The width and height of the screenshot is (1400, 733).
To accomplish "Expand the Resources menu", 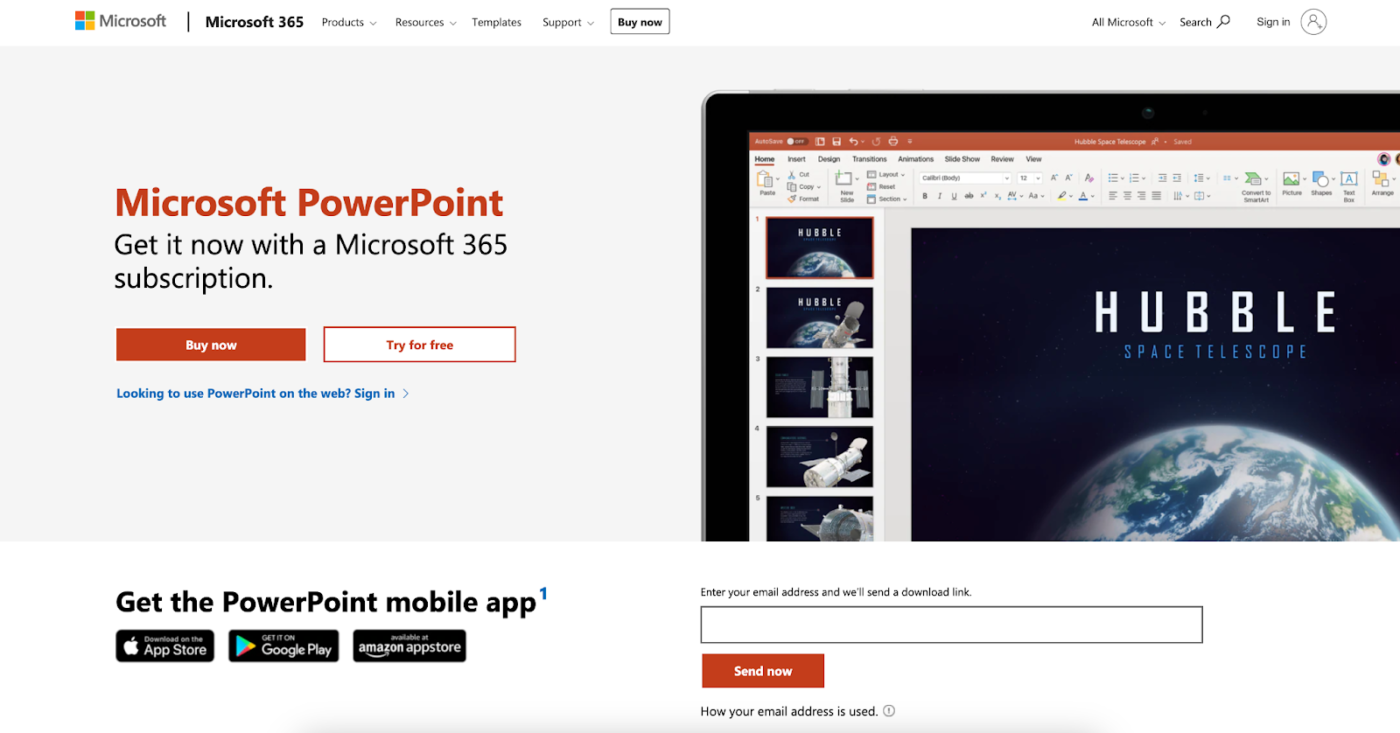I will [x=425, y=22].
